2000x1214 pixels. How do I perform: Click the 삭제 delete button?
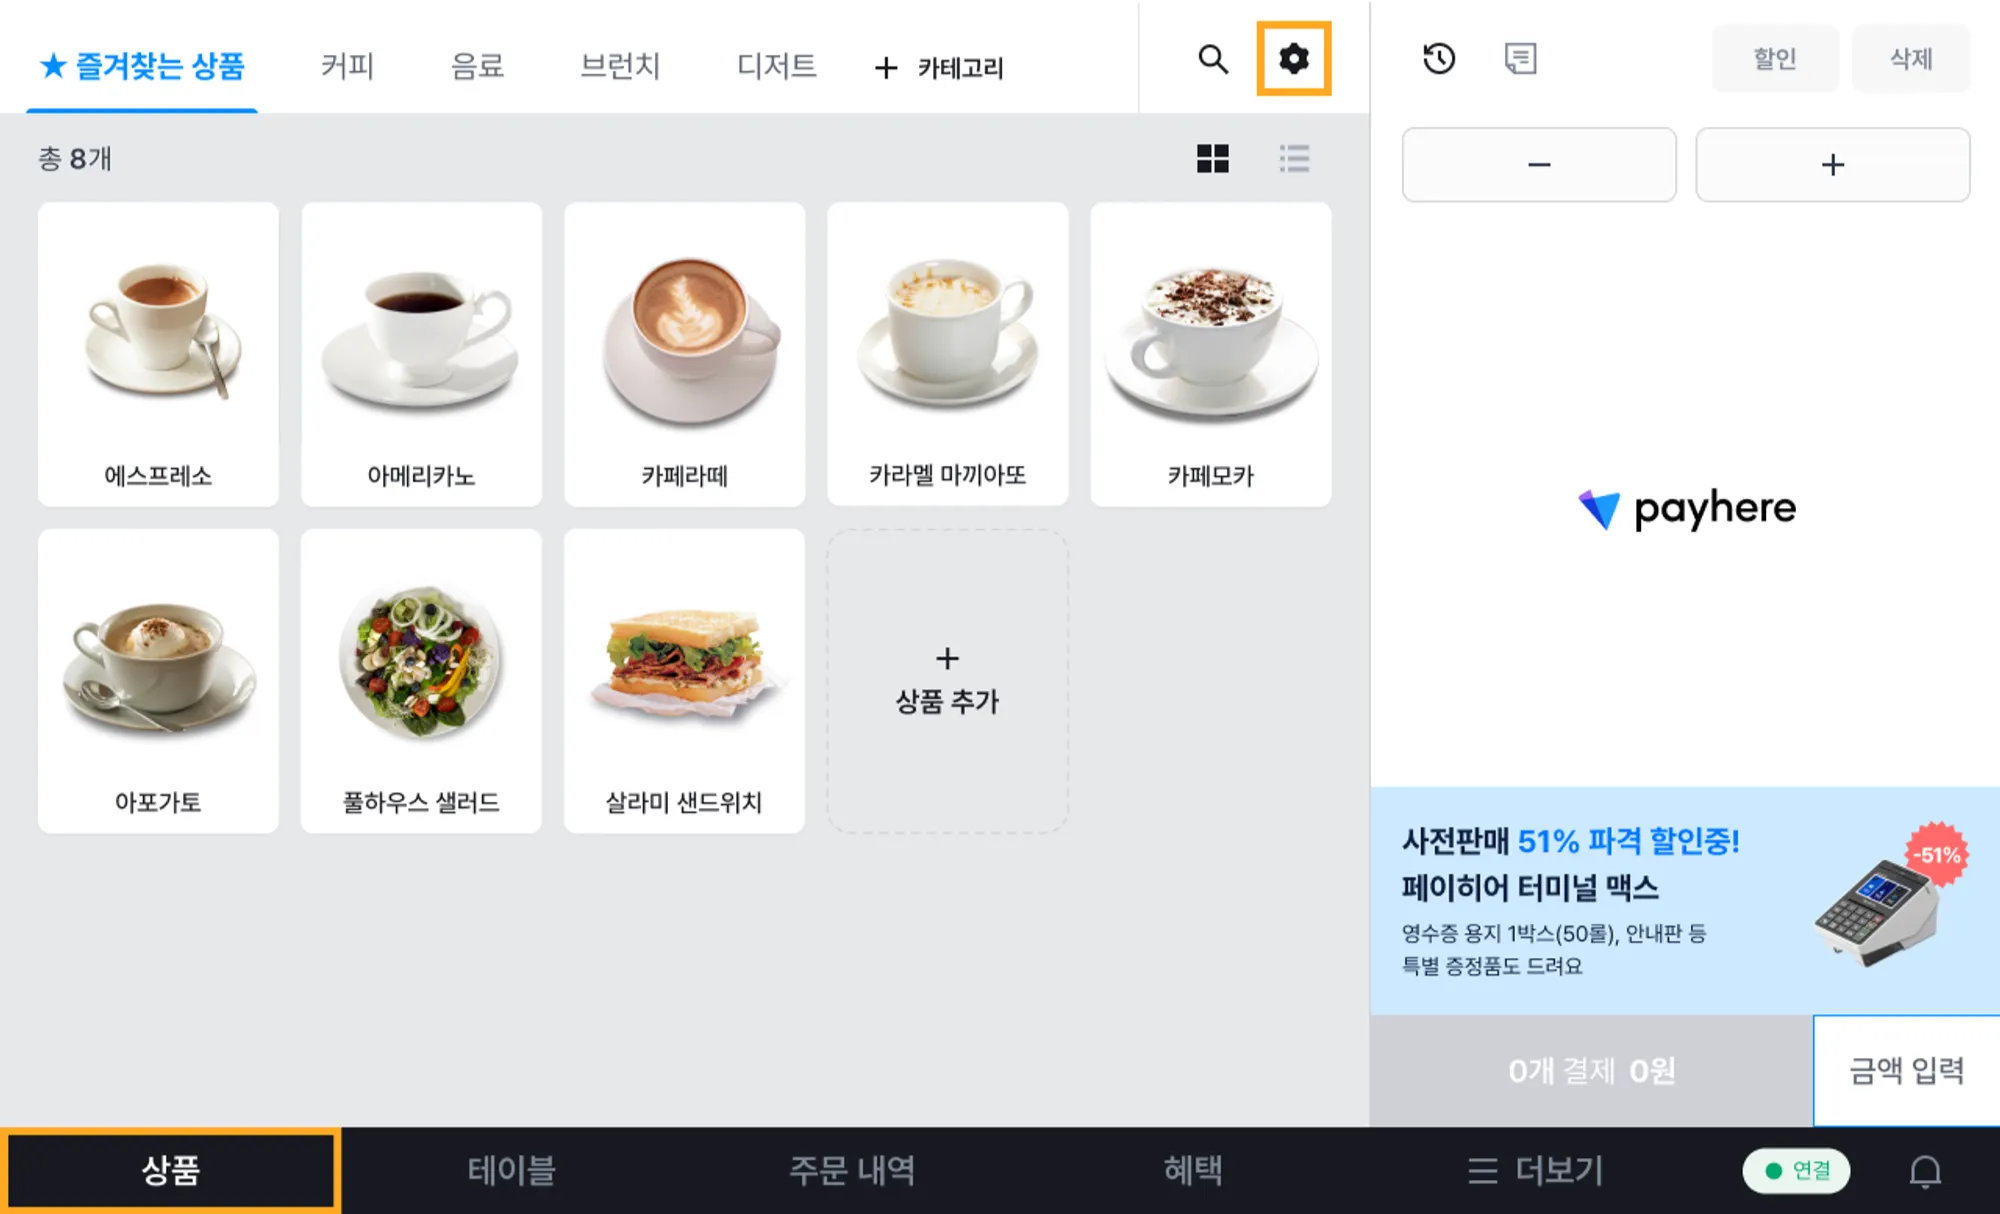coord(1911,59)
